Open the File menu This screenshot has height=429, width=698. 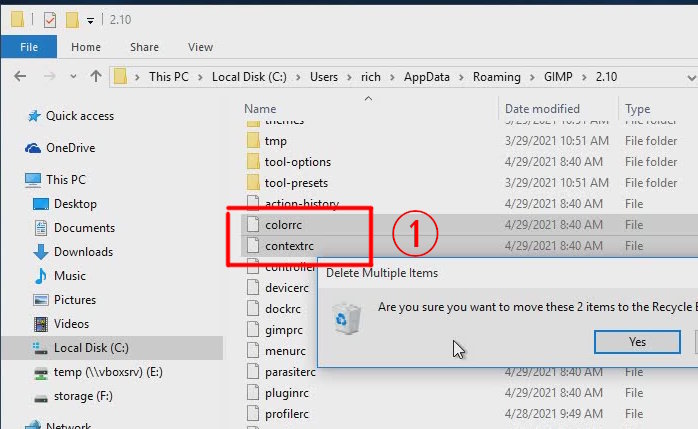click(x=29, y=47)
